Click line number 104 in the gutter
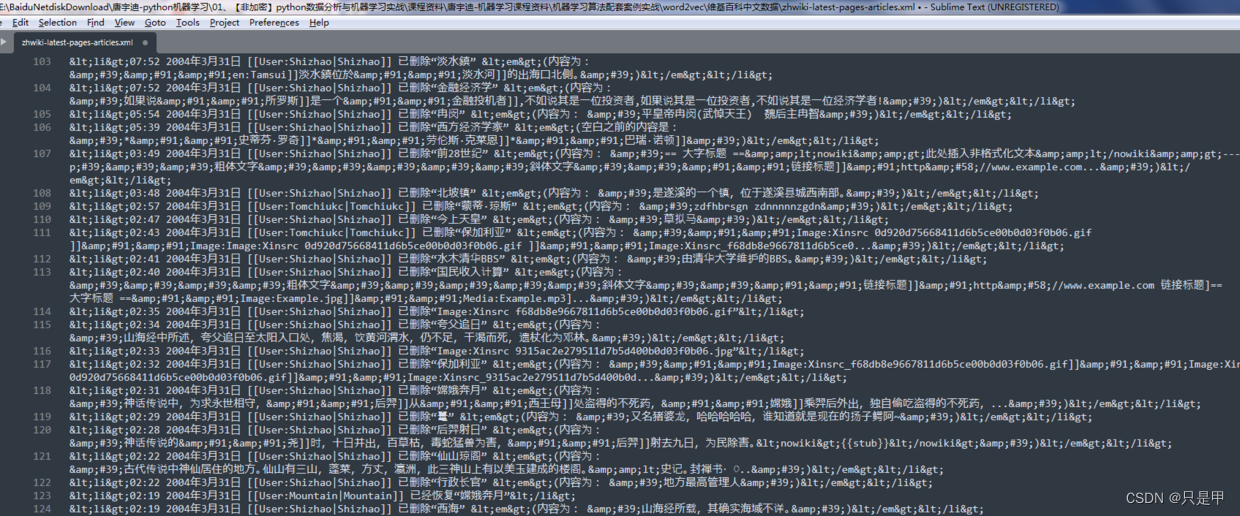 (x=41, y=88)
